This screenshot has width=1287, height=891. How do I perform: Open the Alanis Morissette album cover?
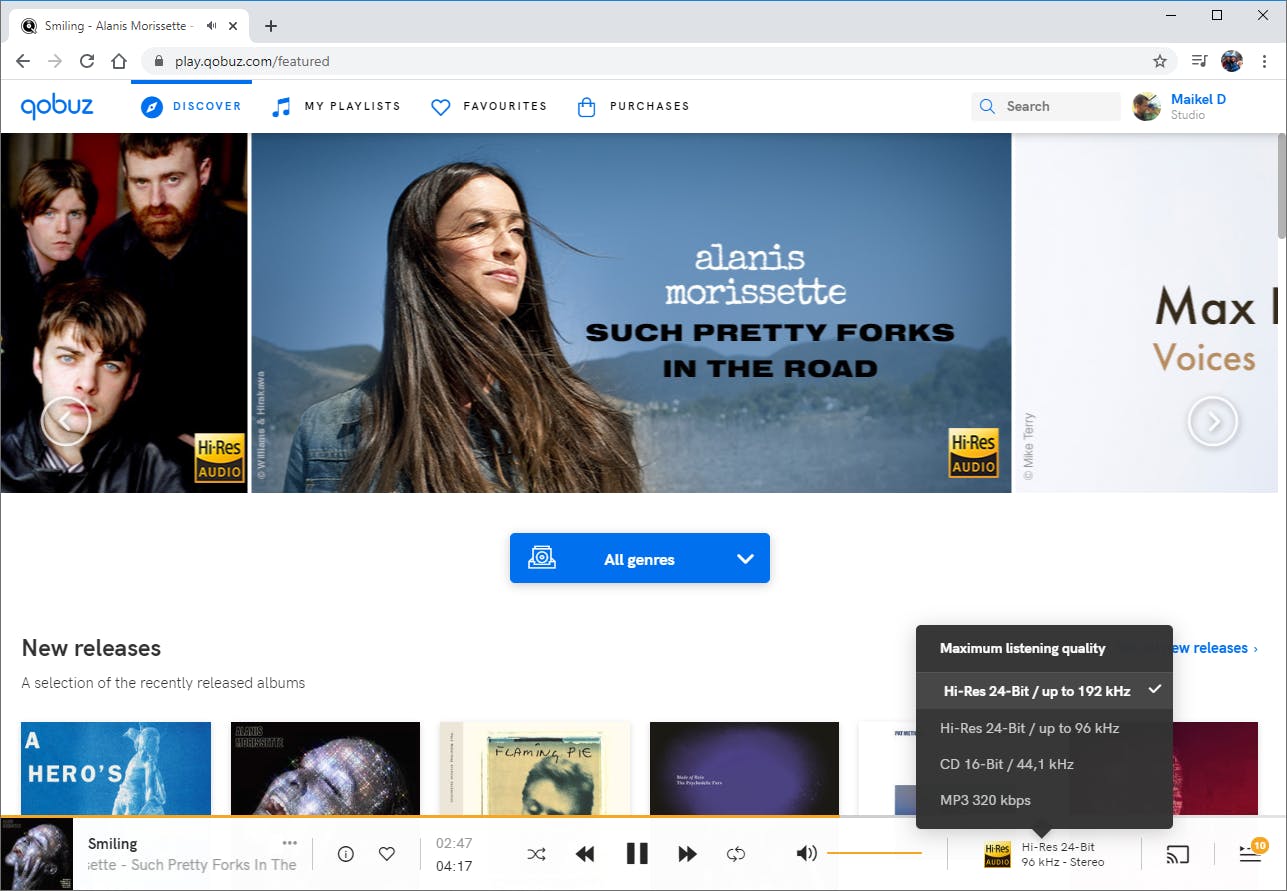pos(325,770)
